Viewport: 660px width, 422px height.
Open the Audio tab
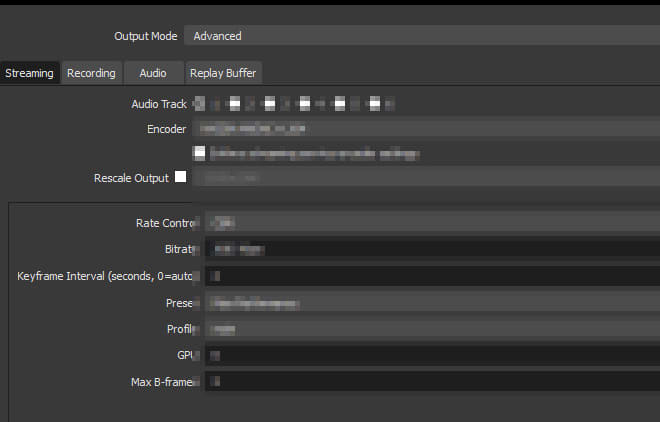153,73
